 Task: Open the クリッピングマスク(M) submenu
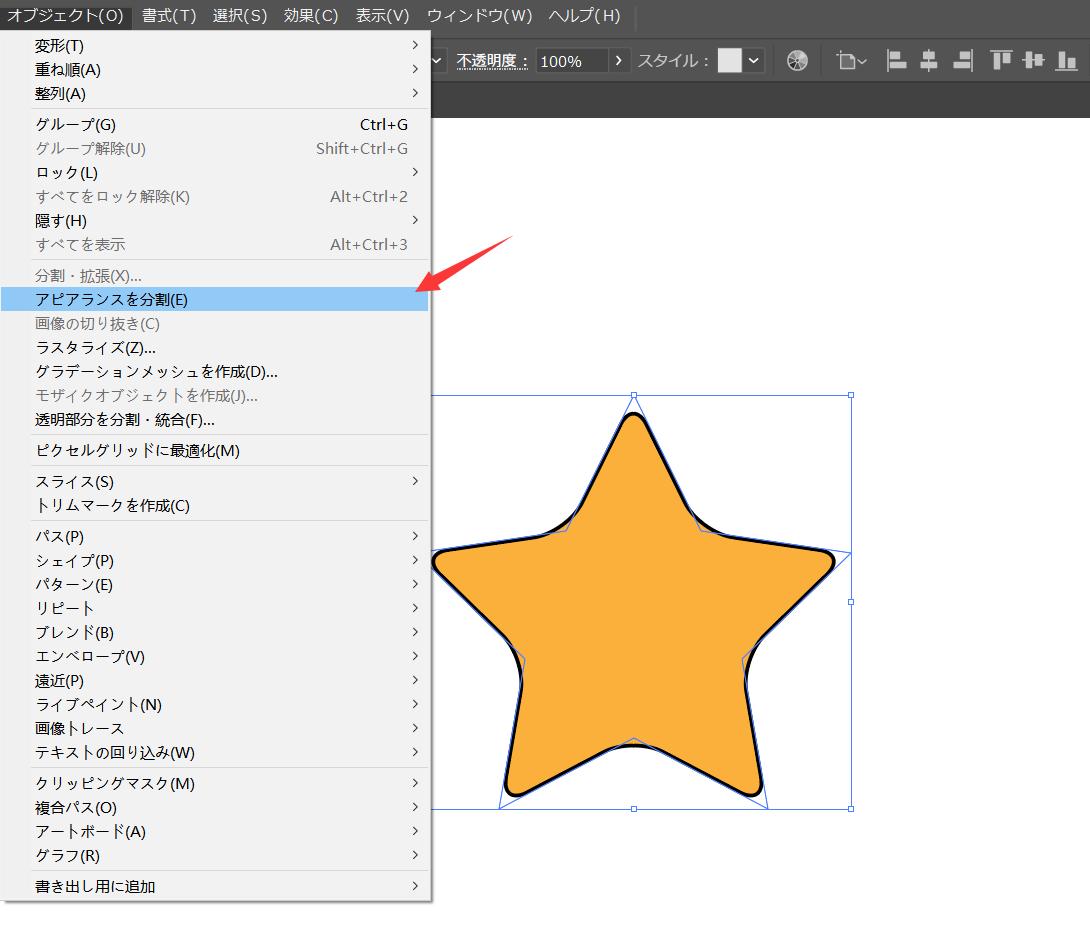click(x=215, y=783)
